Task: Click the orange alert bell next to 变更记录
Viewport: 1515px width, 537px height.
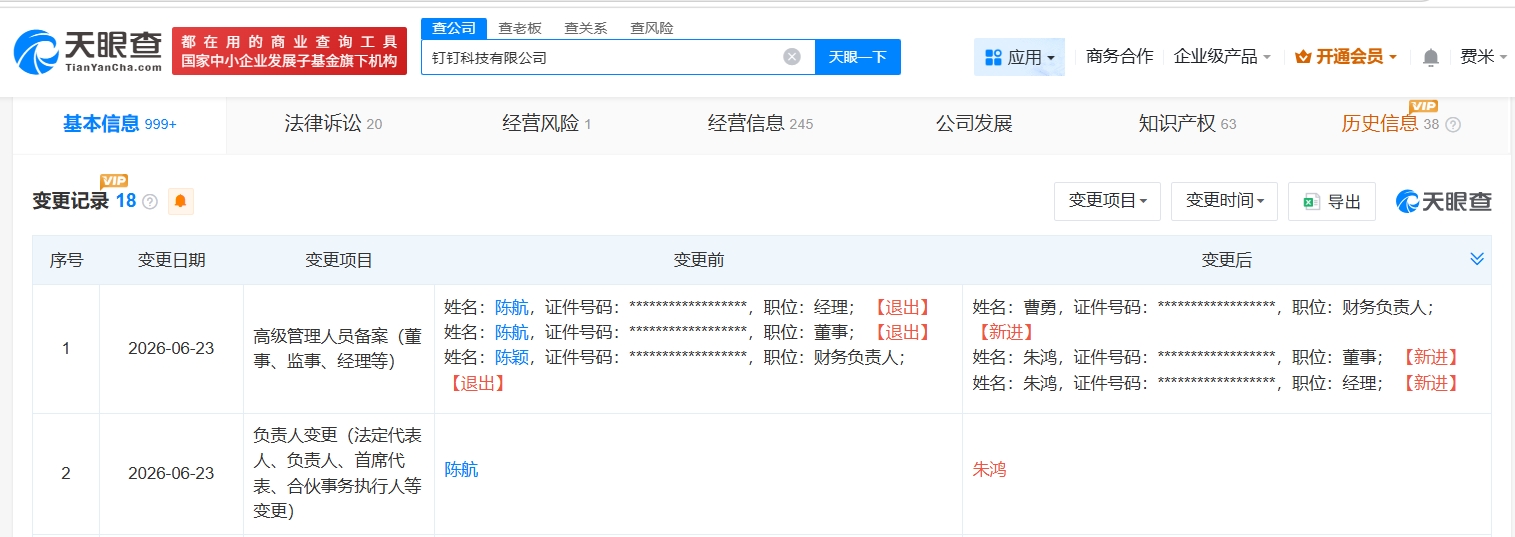Action: click(181, 201)
